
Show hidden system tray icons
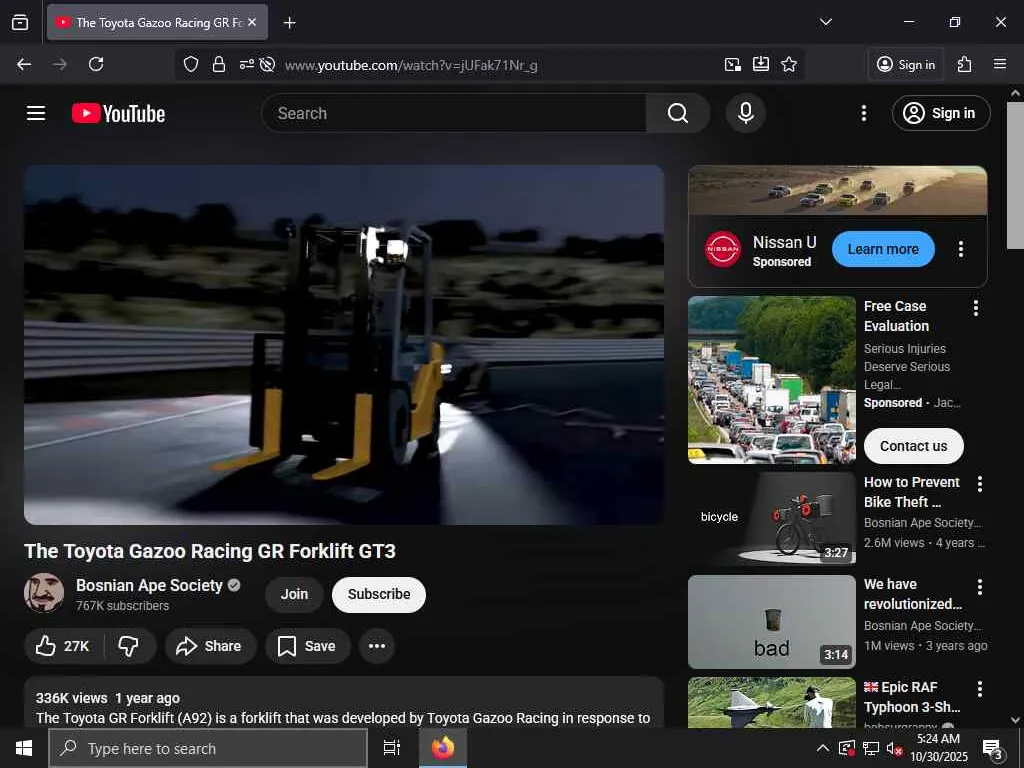(x=823, y=748)
